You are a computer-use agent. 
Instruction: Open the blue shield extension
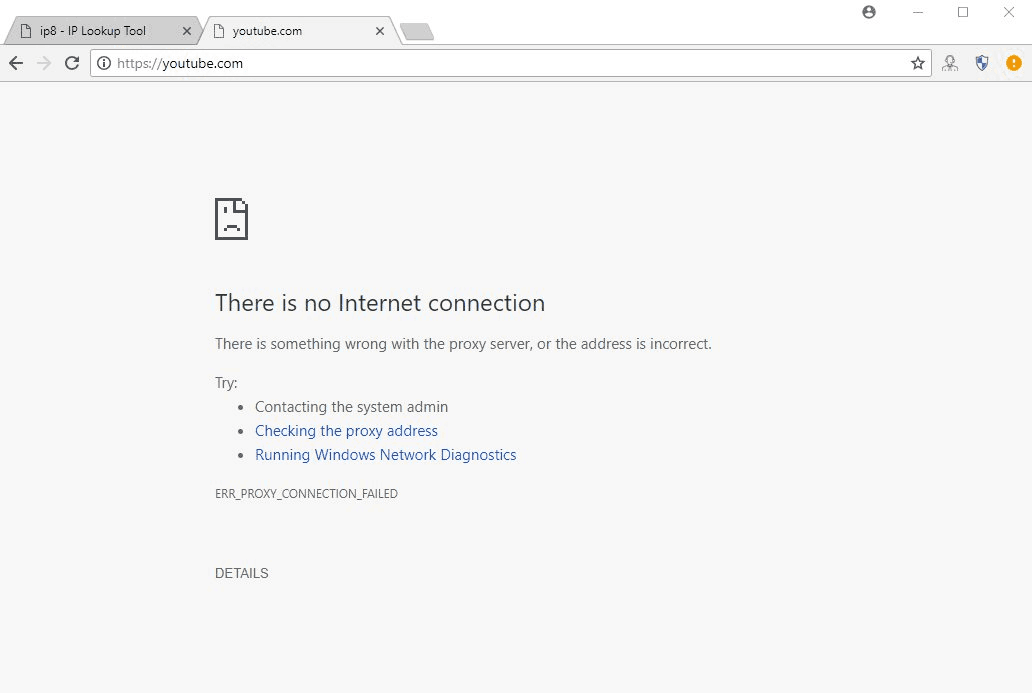tap(981, 63)
